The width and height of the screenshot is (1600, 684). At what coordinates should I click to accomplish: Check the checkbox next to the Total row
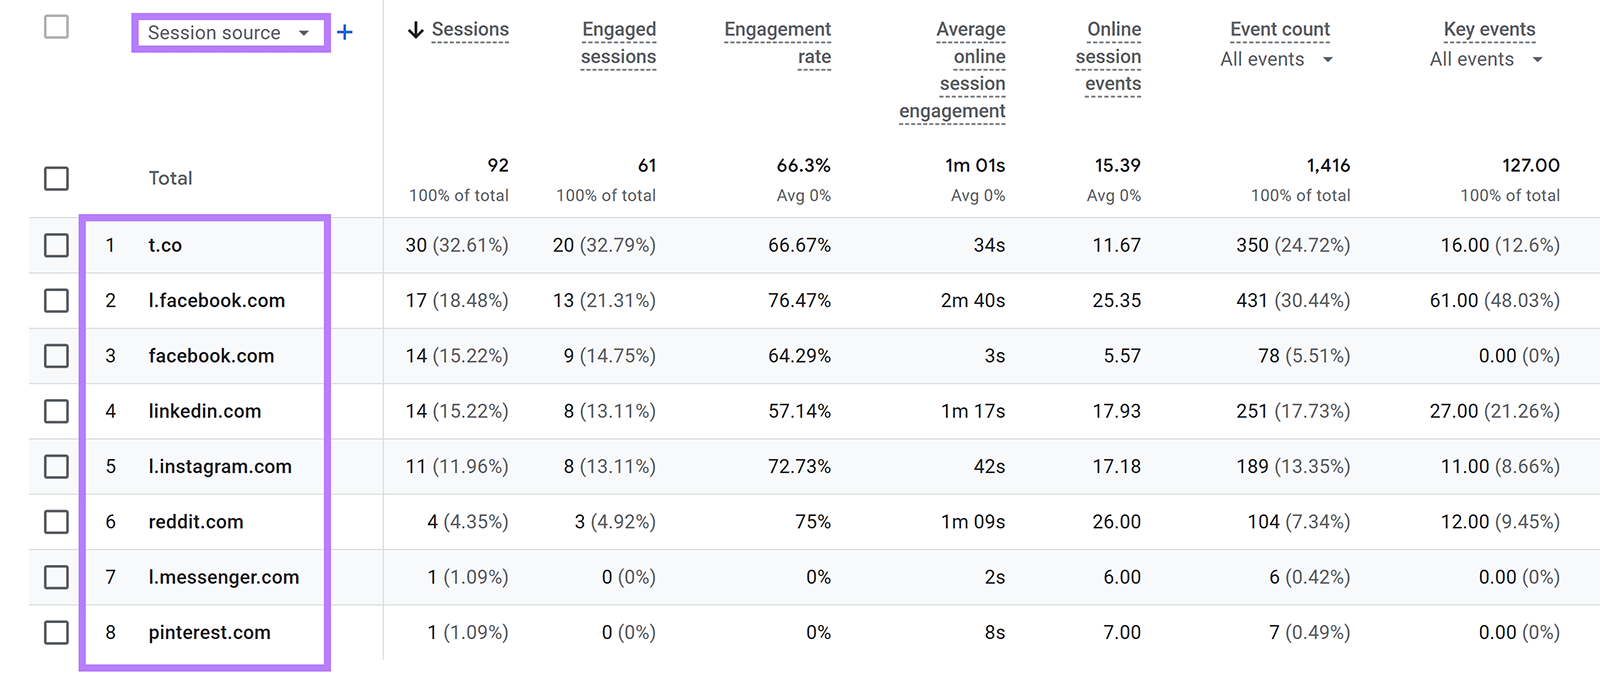click(x=55, y=178)
